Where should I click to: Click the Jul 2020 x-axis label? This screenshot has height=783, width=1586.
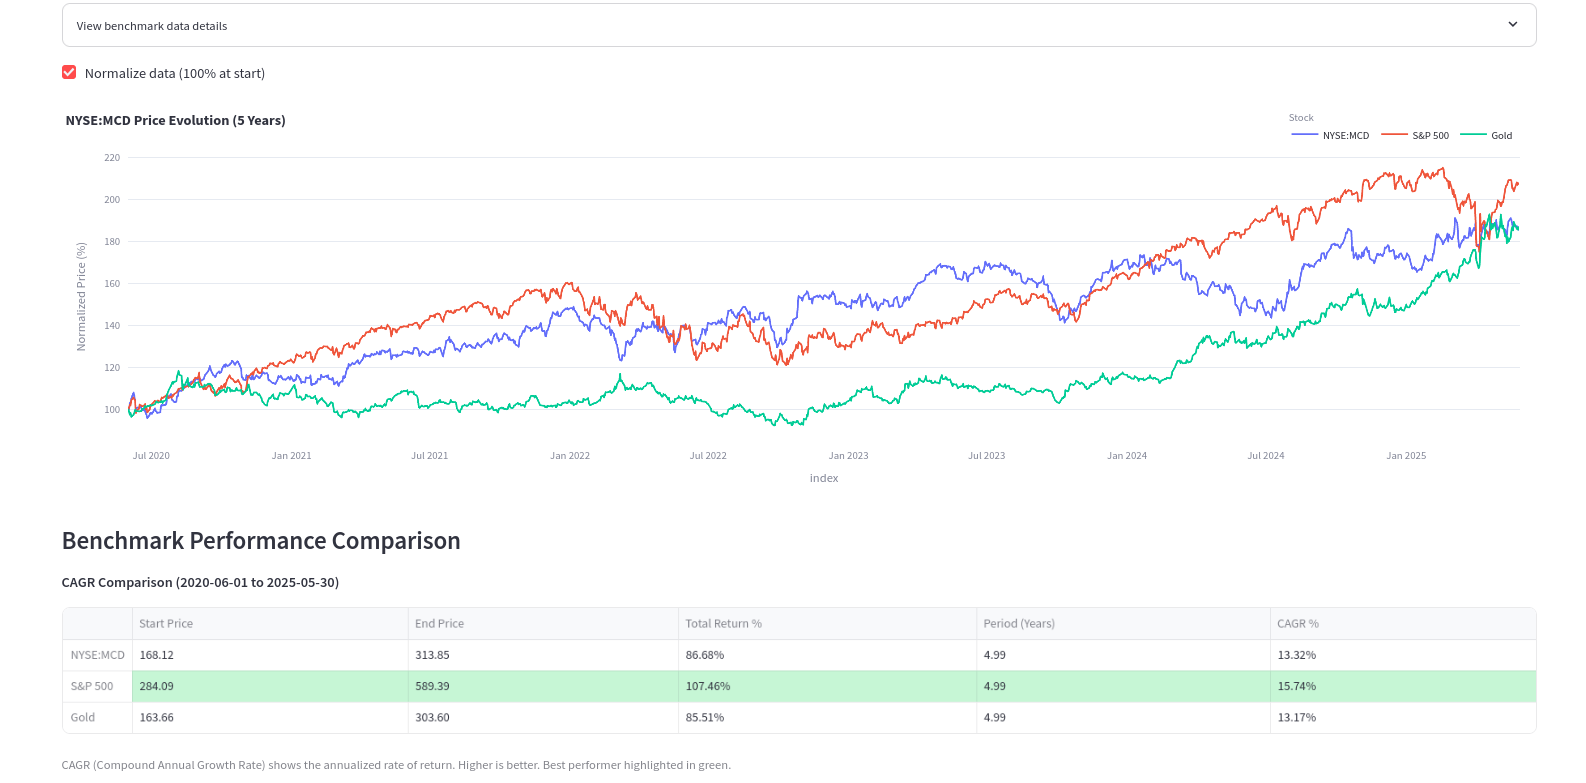(151, 455)
